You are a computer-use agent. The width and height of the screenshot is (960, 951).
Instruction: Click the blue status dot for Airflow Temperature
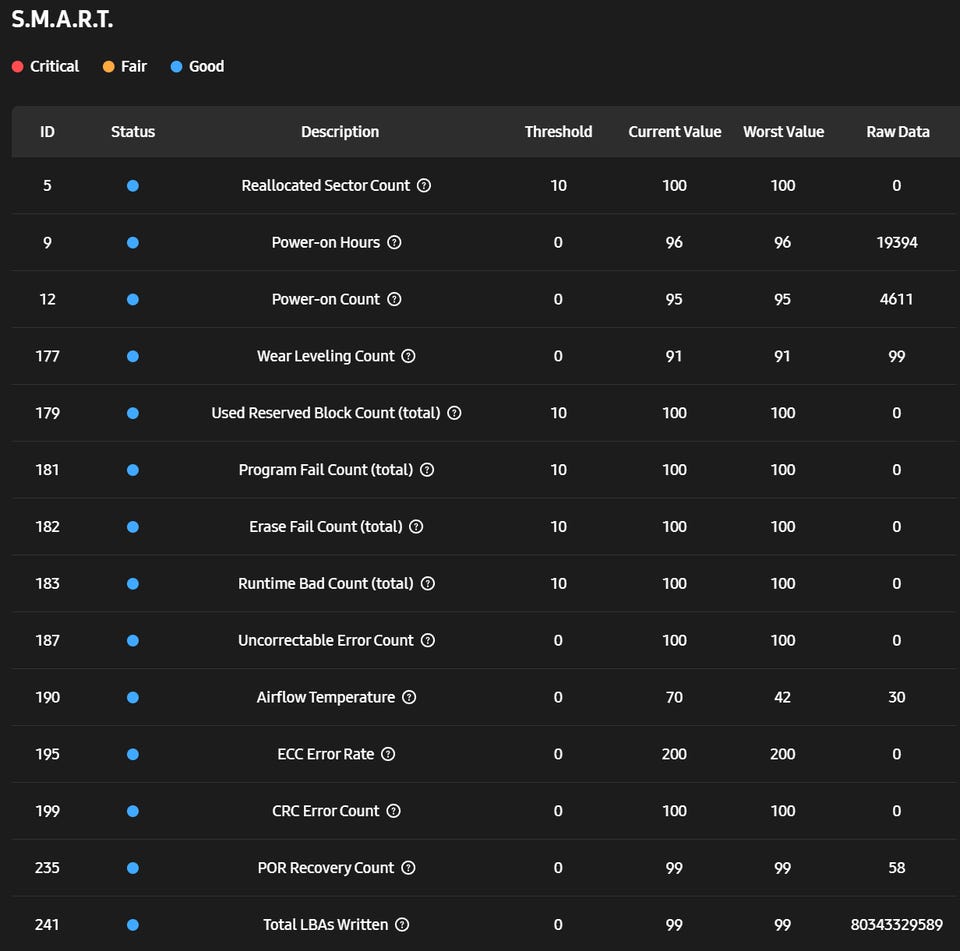pyautogui.click(x=133, y=698)
